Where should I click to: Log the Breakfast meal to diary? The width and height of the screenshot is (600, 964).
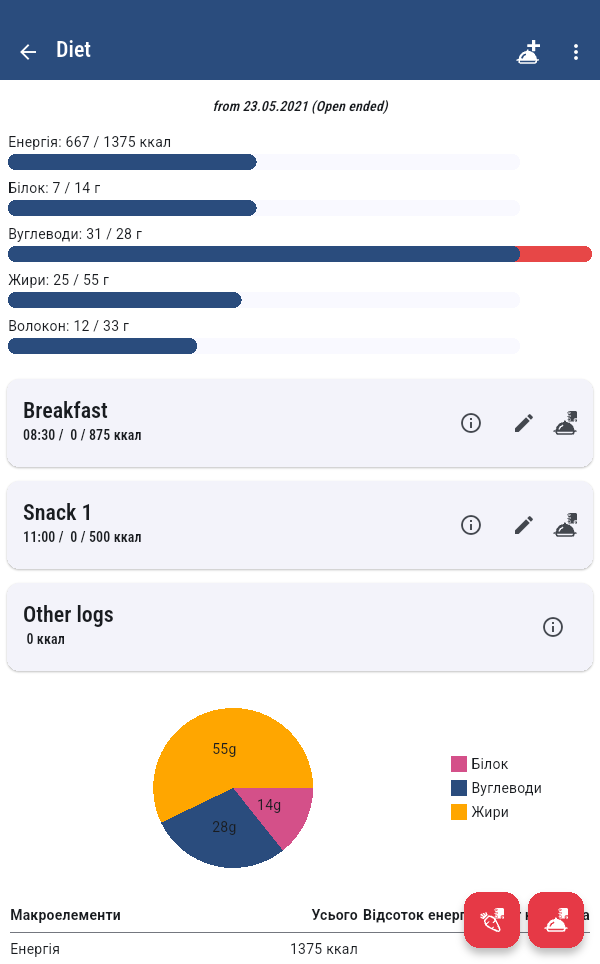tap(567, 423)
